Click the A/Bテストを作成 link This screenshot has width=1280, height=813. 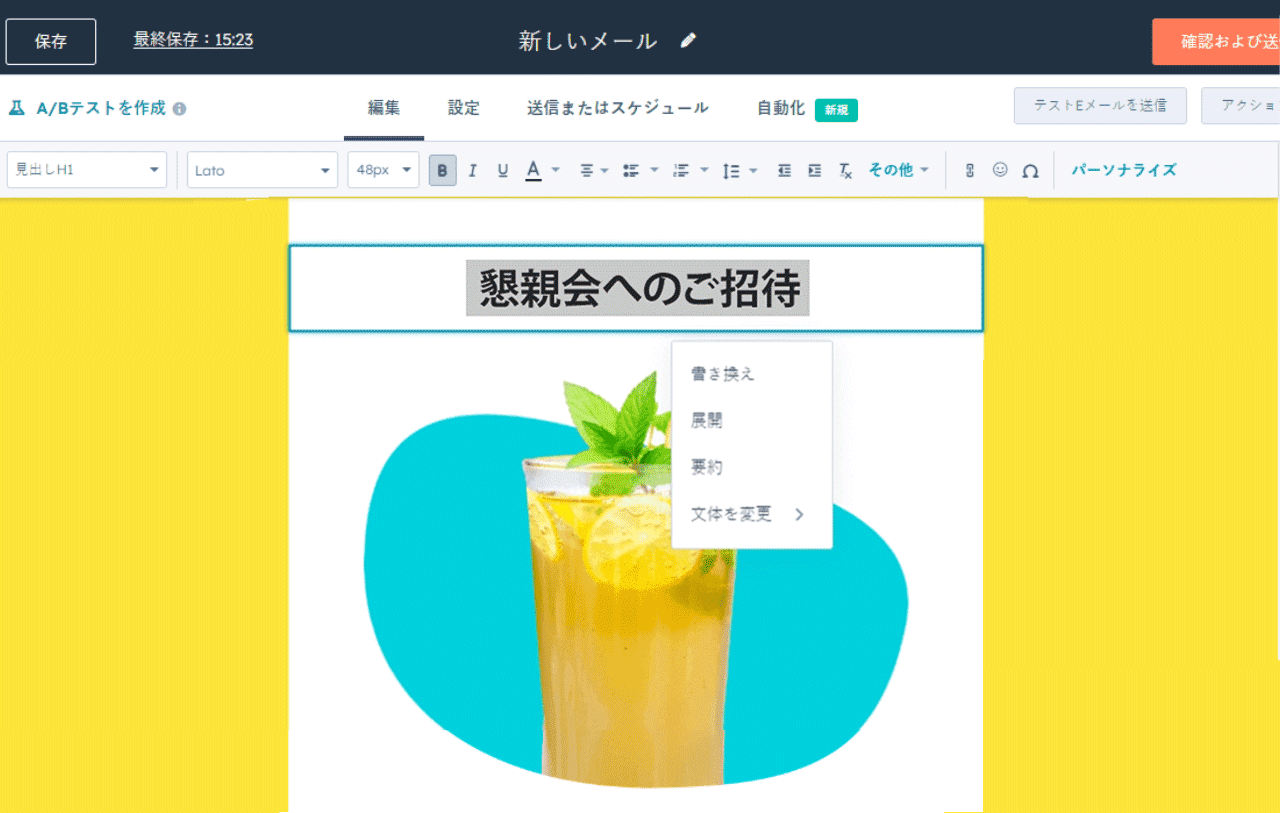pyautogui.click(x=101, y=108)
